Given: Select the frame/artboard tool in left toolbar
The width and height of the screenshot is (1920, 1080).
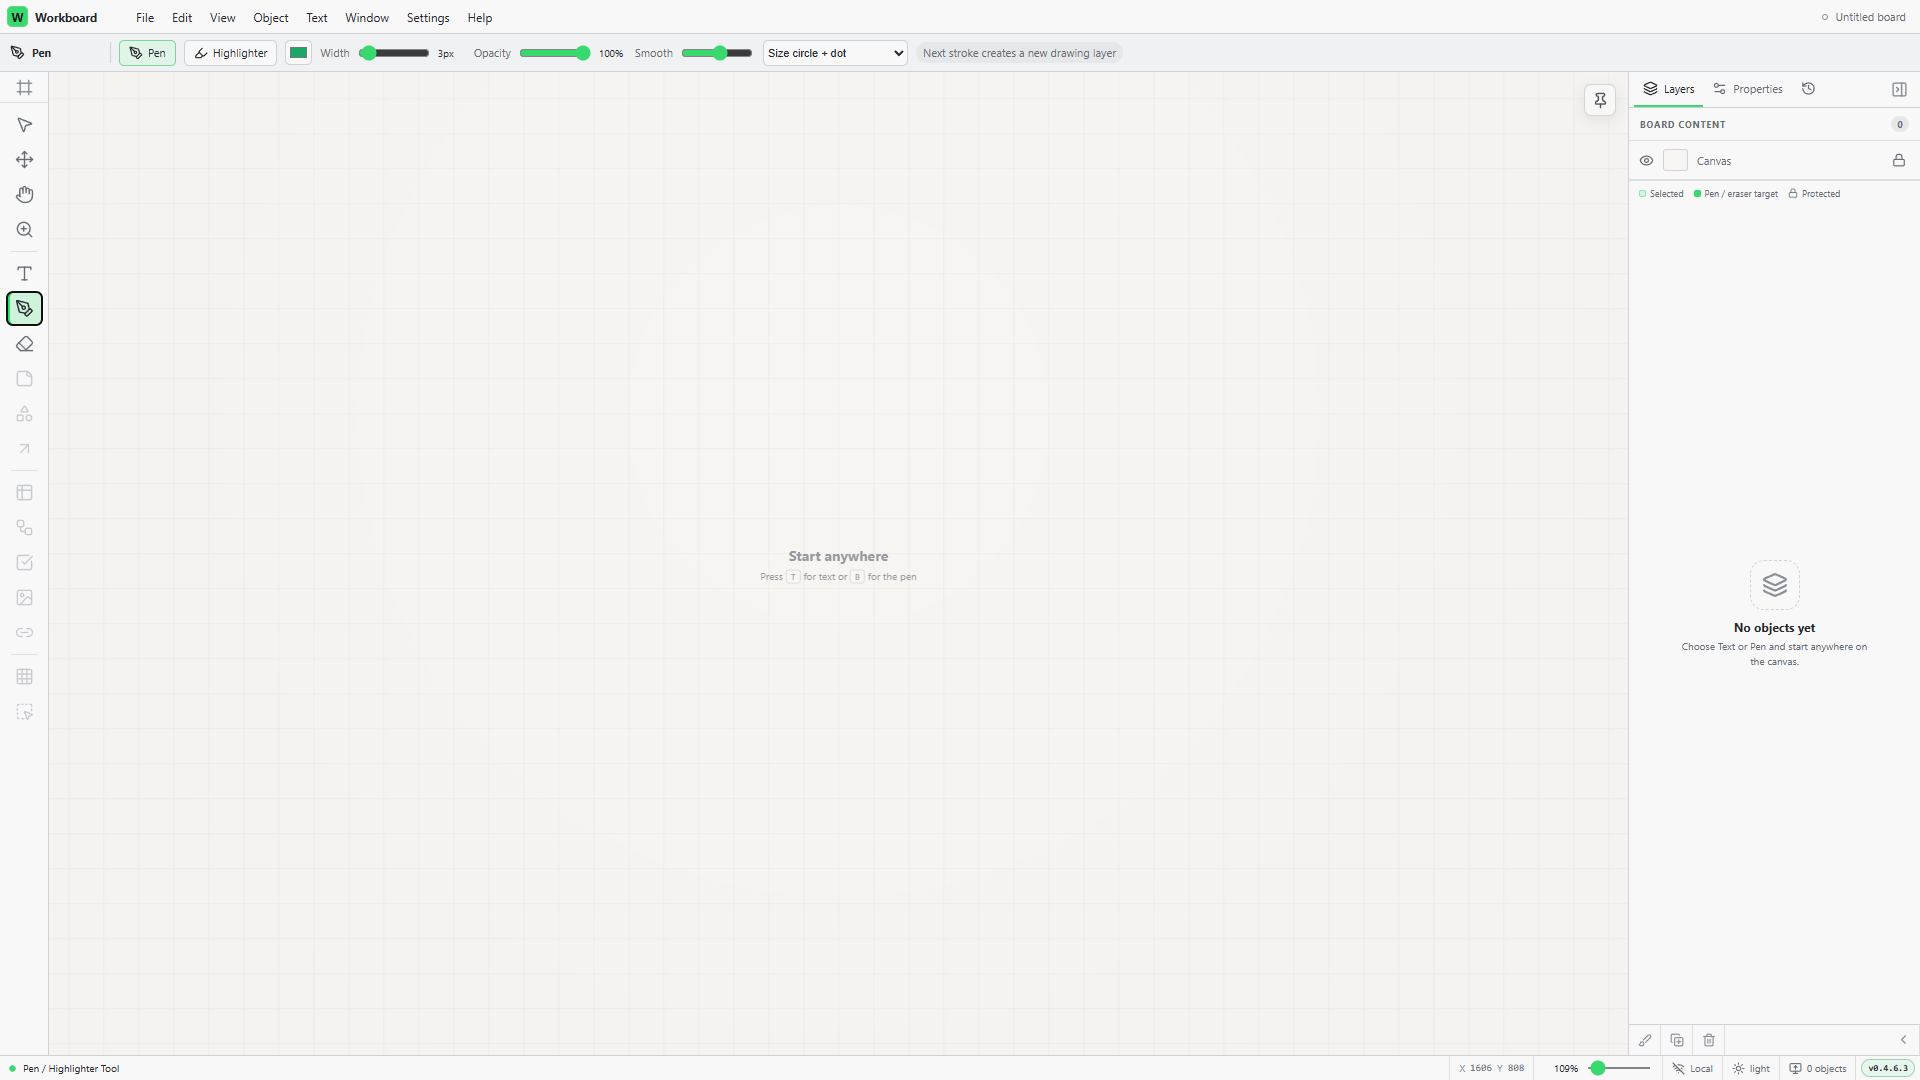Looking at the screenshot, I should (25, 88).
